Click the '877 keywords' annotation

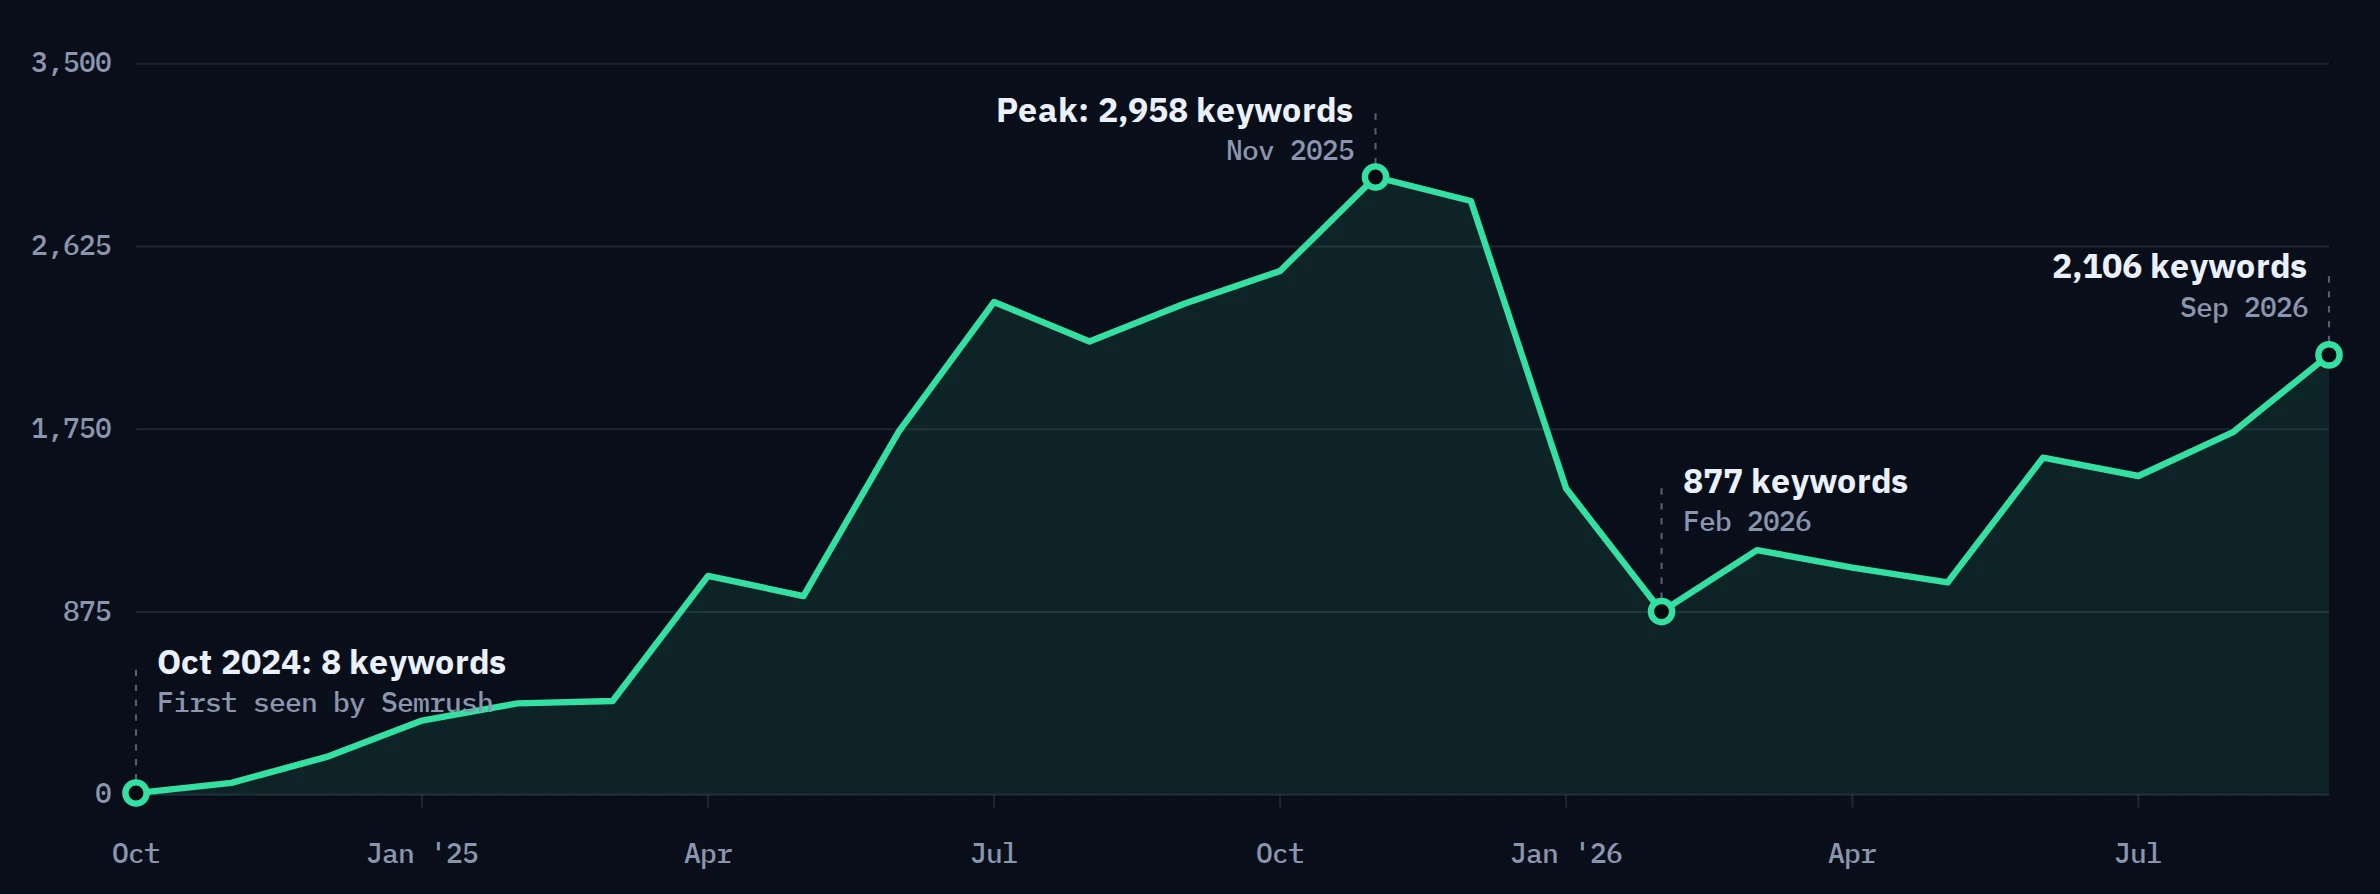click(1795, 482)
